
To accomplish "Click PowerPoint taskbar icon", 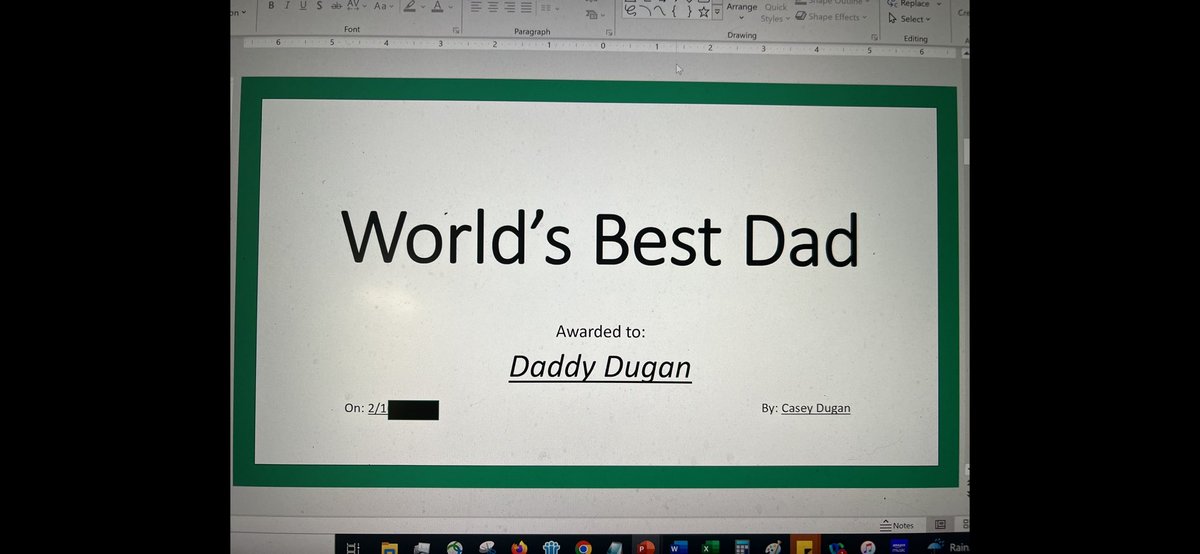I will [x=646, y=547].
